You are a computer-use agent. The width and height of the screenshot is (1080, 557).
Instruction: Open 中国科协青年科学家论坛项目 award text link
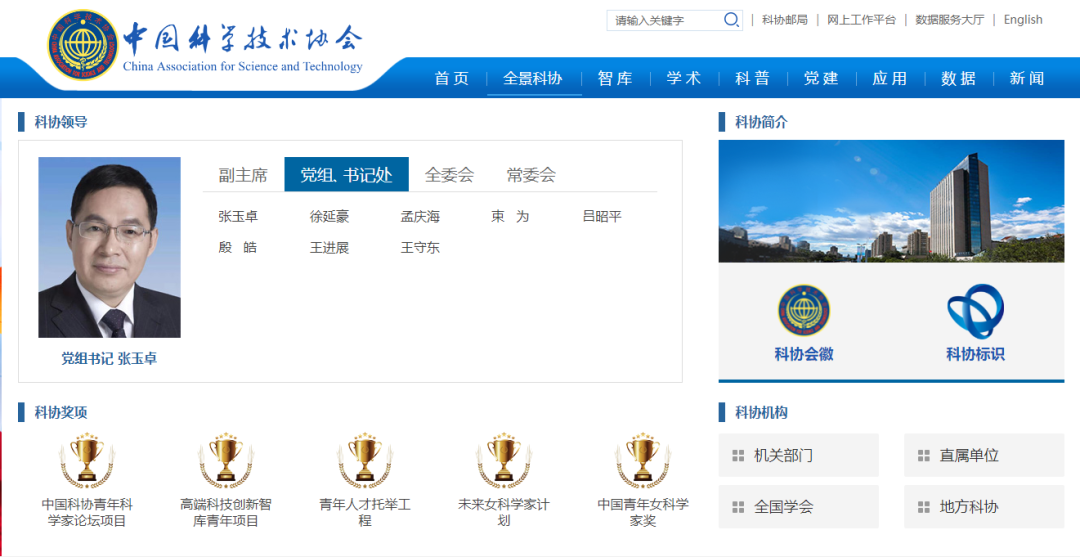point(87,513)
